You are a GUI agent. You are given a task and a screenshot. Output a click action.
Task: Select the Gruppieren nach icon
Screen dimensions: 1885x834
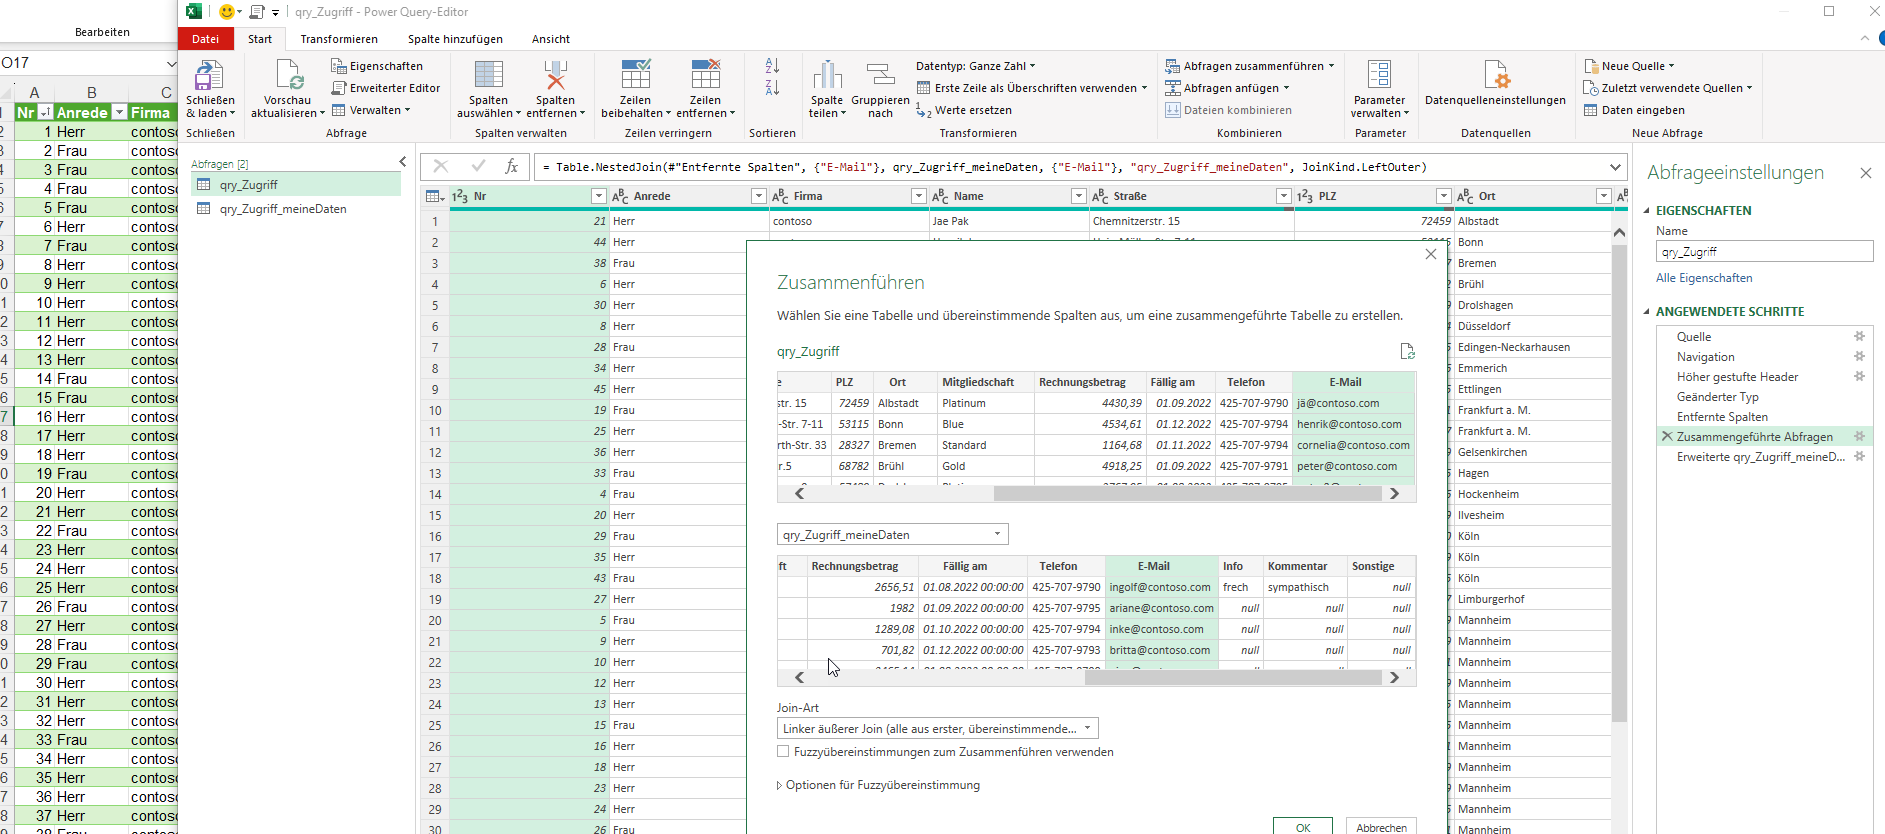[880, 76]
